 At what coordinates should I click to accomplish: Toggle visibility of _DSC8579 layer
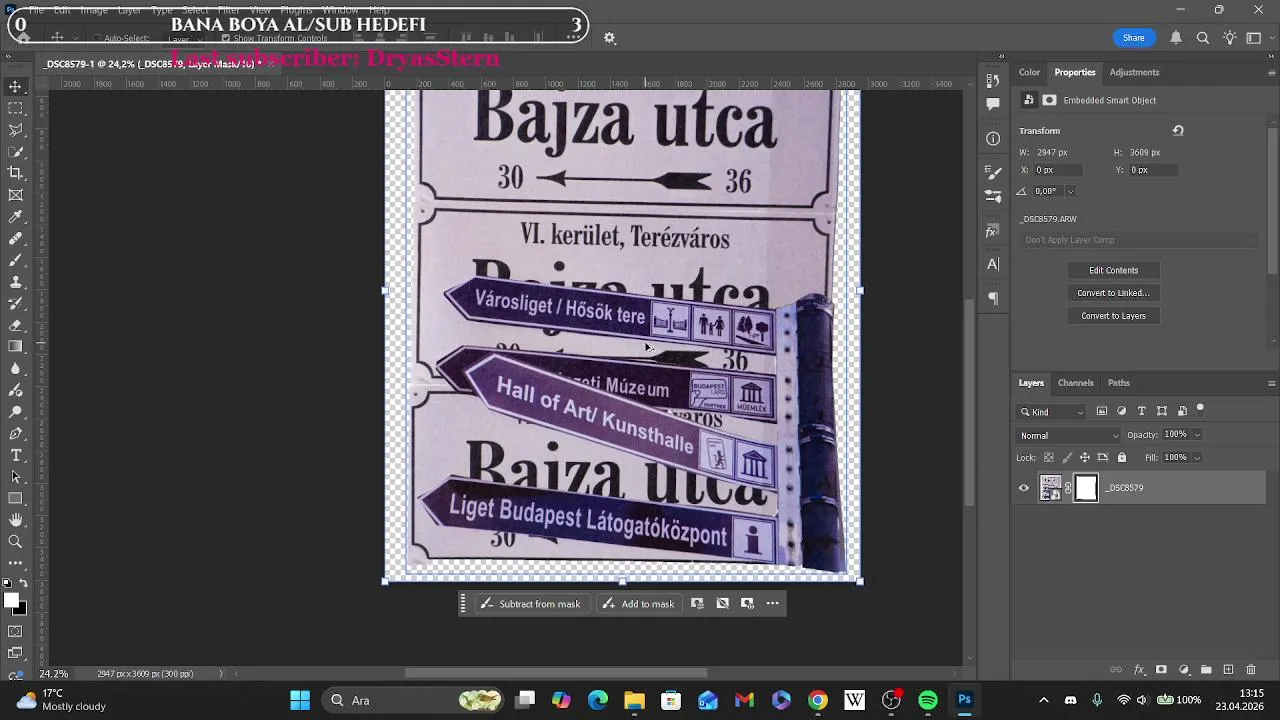1023,488
